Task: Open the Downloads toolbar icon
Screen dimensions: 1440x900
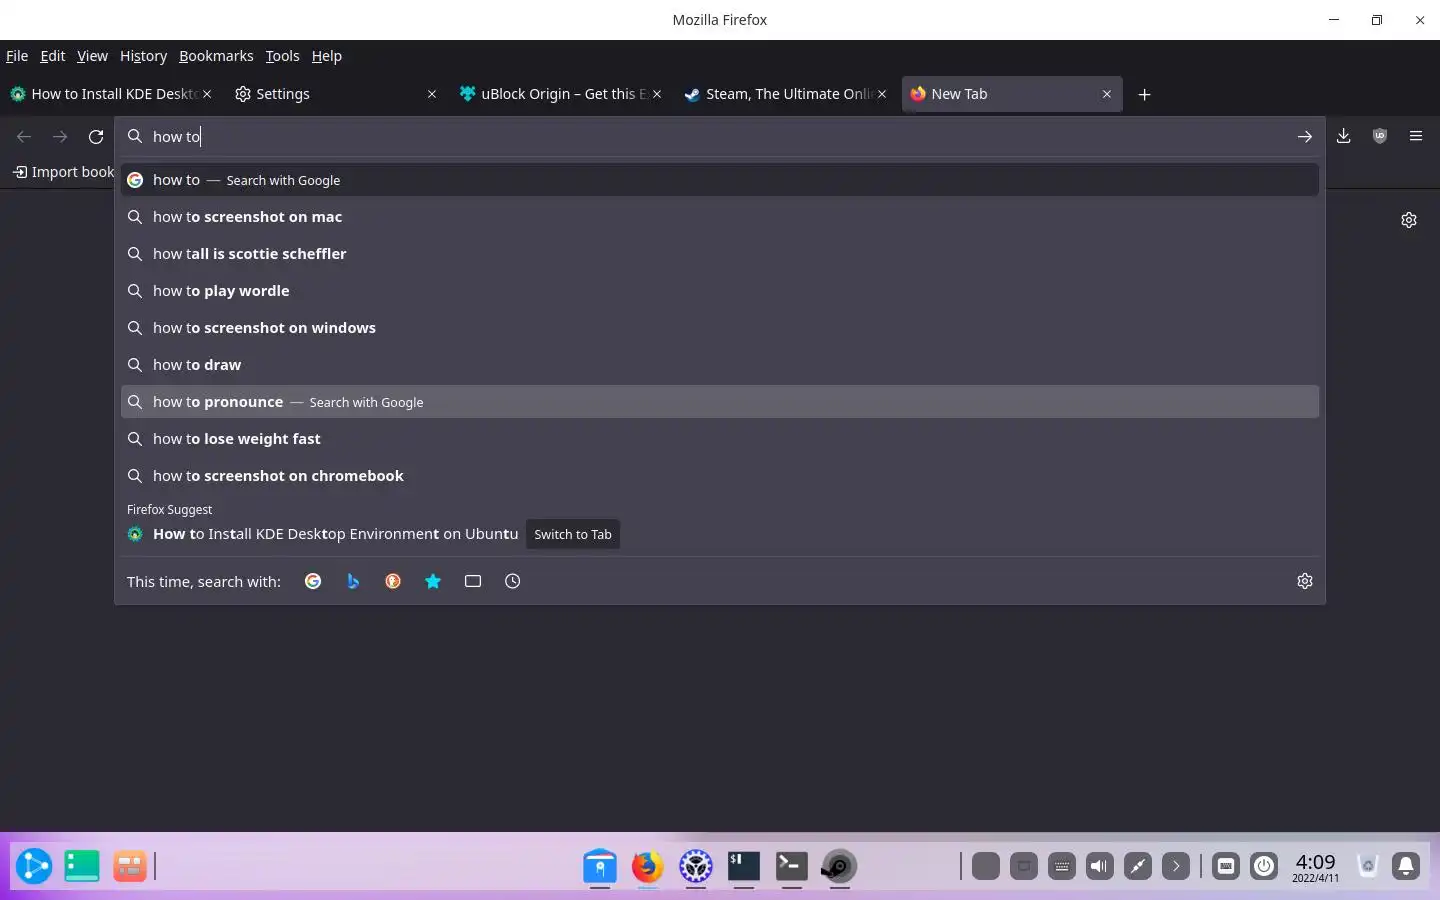Action: pos(1344,136)
